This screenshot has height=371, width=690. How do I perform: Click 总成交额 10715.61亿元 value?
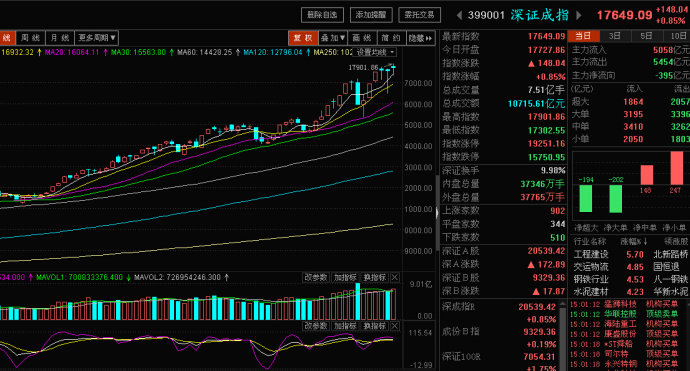pyautogui.click(x=536, y=103)
